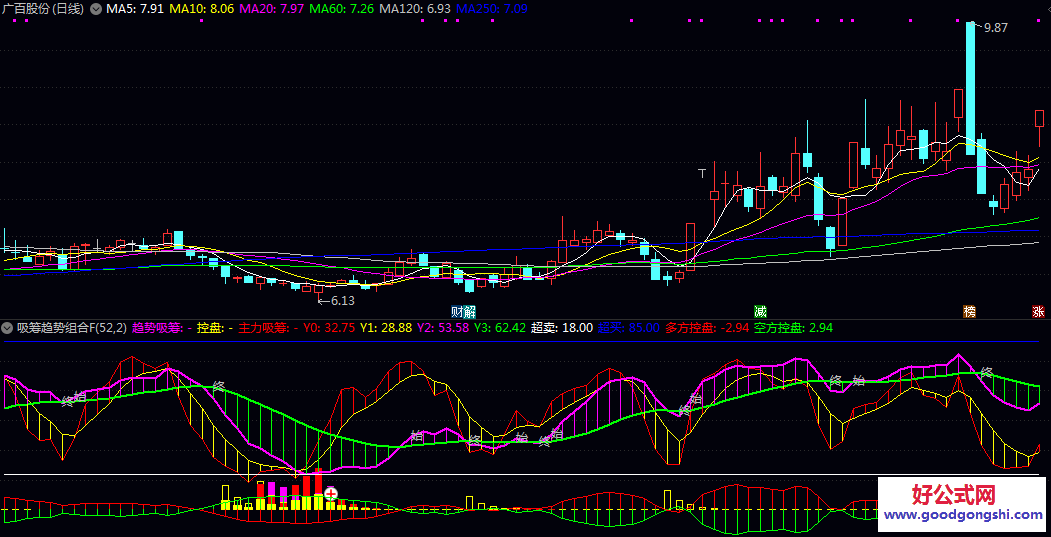Click the tall cyan candlestick peaking at 9.87
This screenshot has width=1051, height=537.
pyautogui.click(x=970, y=88)
